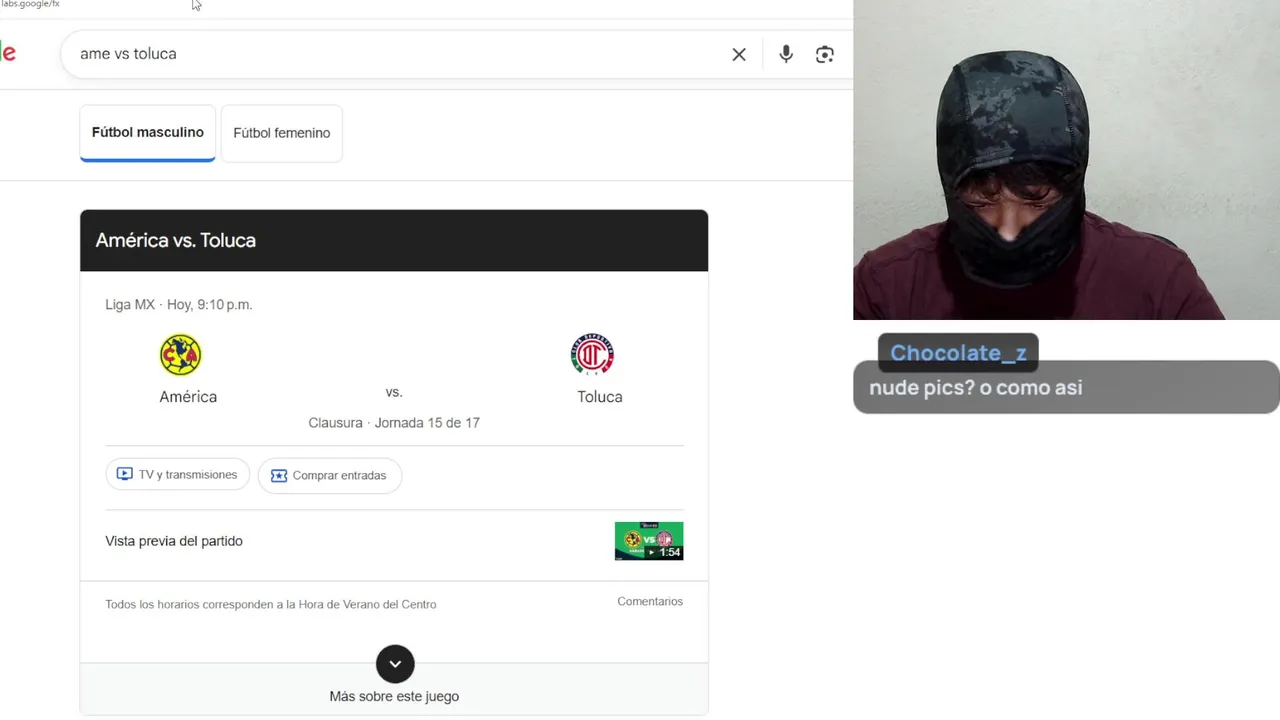
Task: Open the América team name link
Action: pos(188,397)
